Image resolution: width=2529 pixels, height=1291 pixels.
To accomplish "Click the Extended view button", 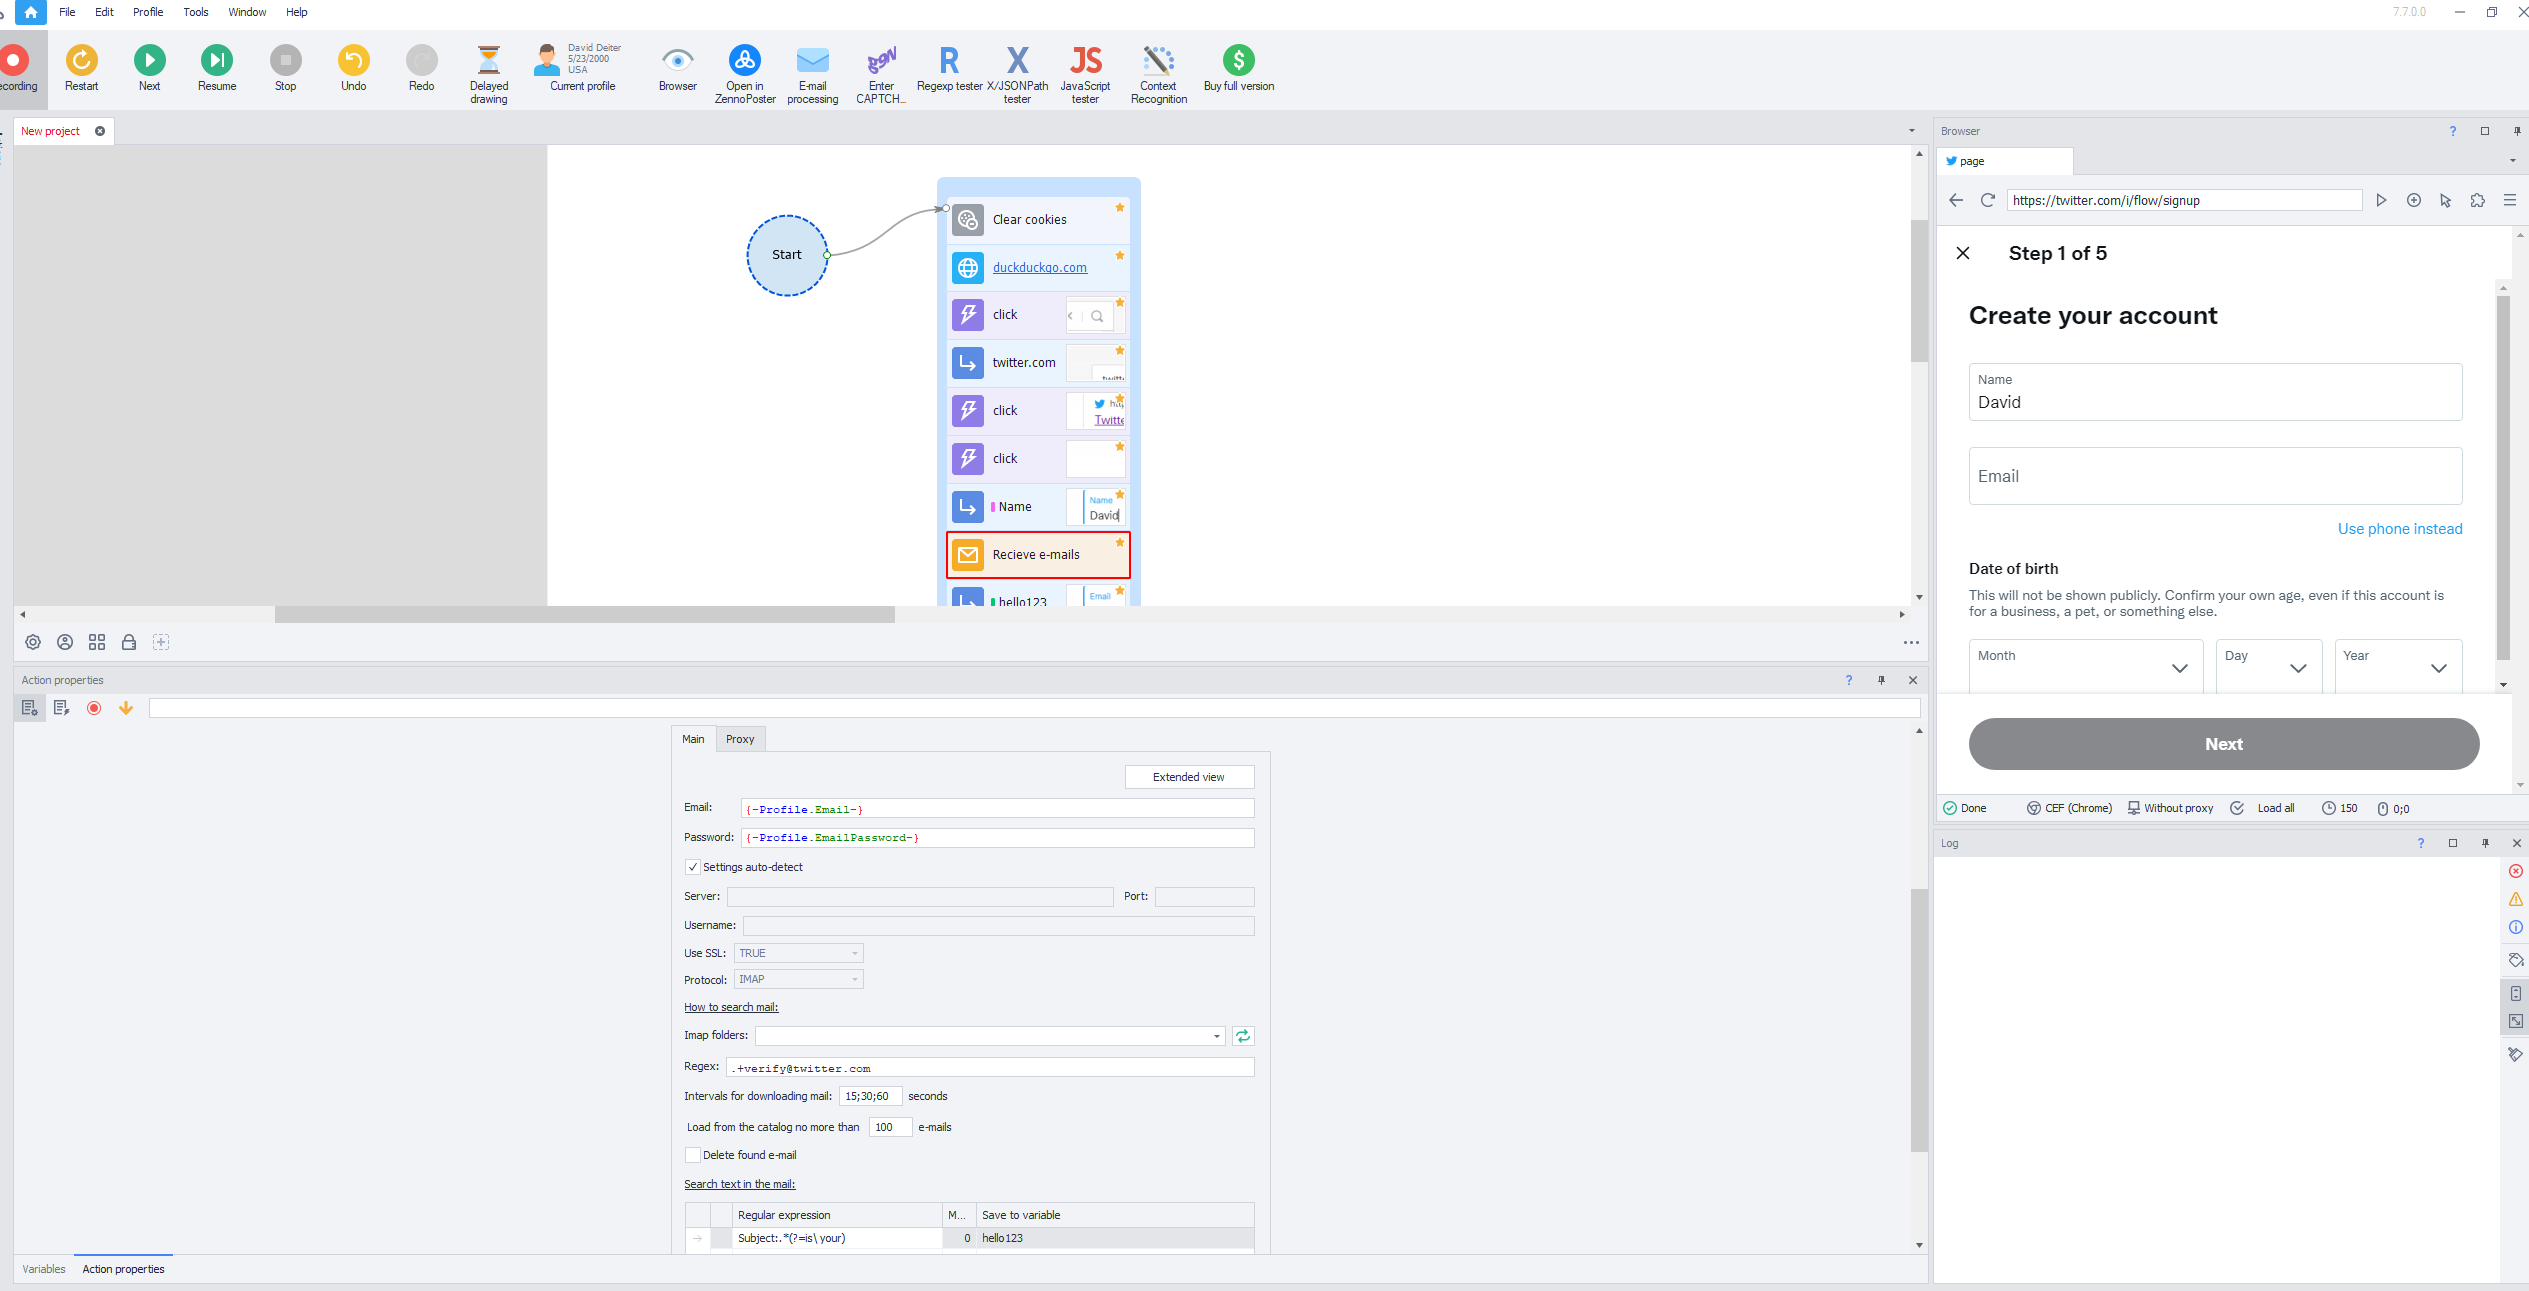I will point(1189,777).
